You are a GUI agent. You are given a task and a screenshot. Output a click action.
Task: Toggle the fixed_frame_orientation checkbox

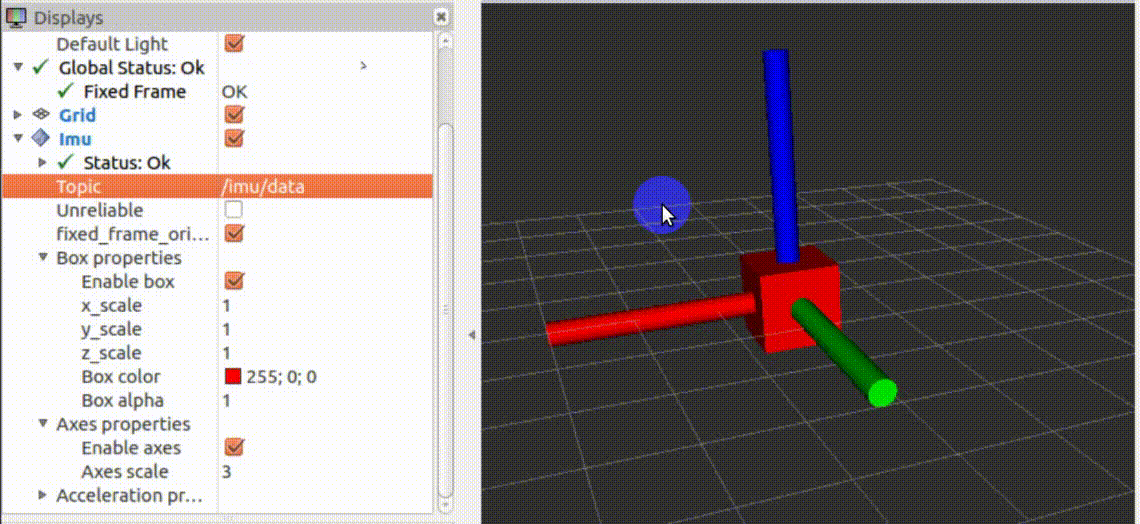pyautogui.click(x=234, y=233)
